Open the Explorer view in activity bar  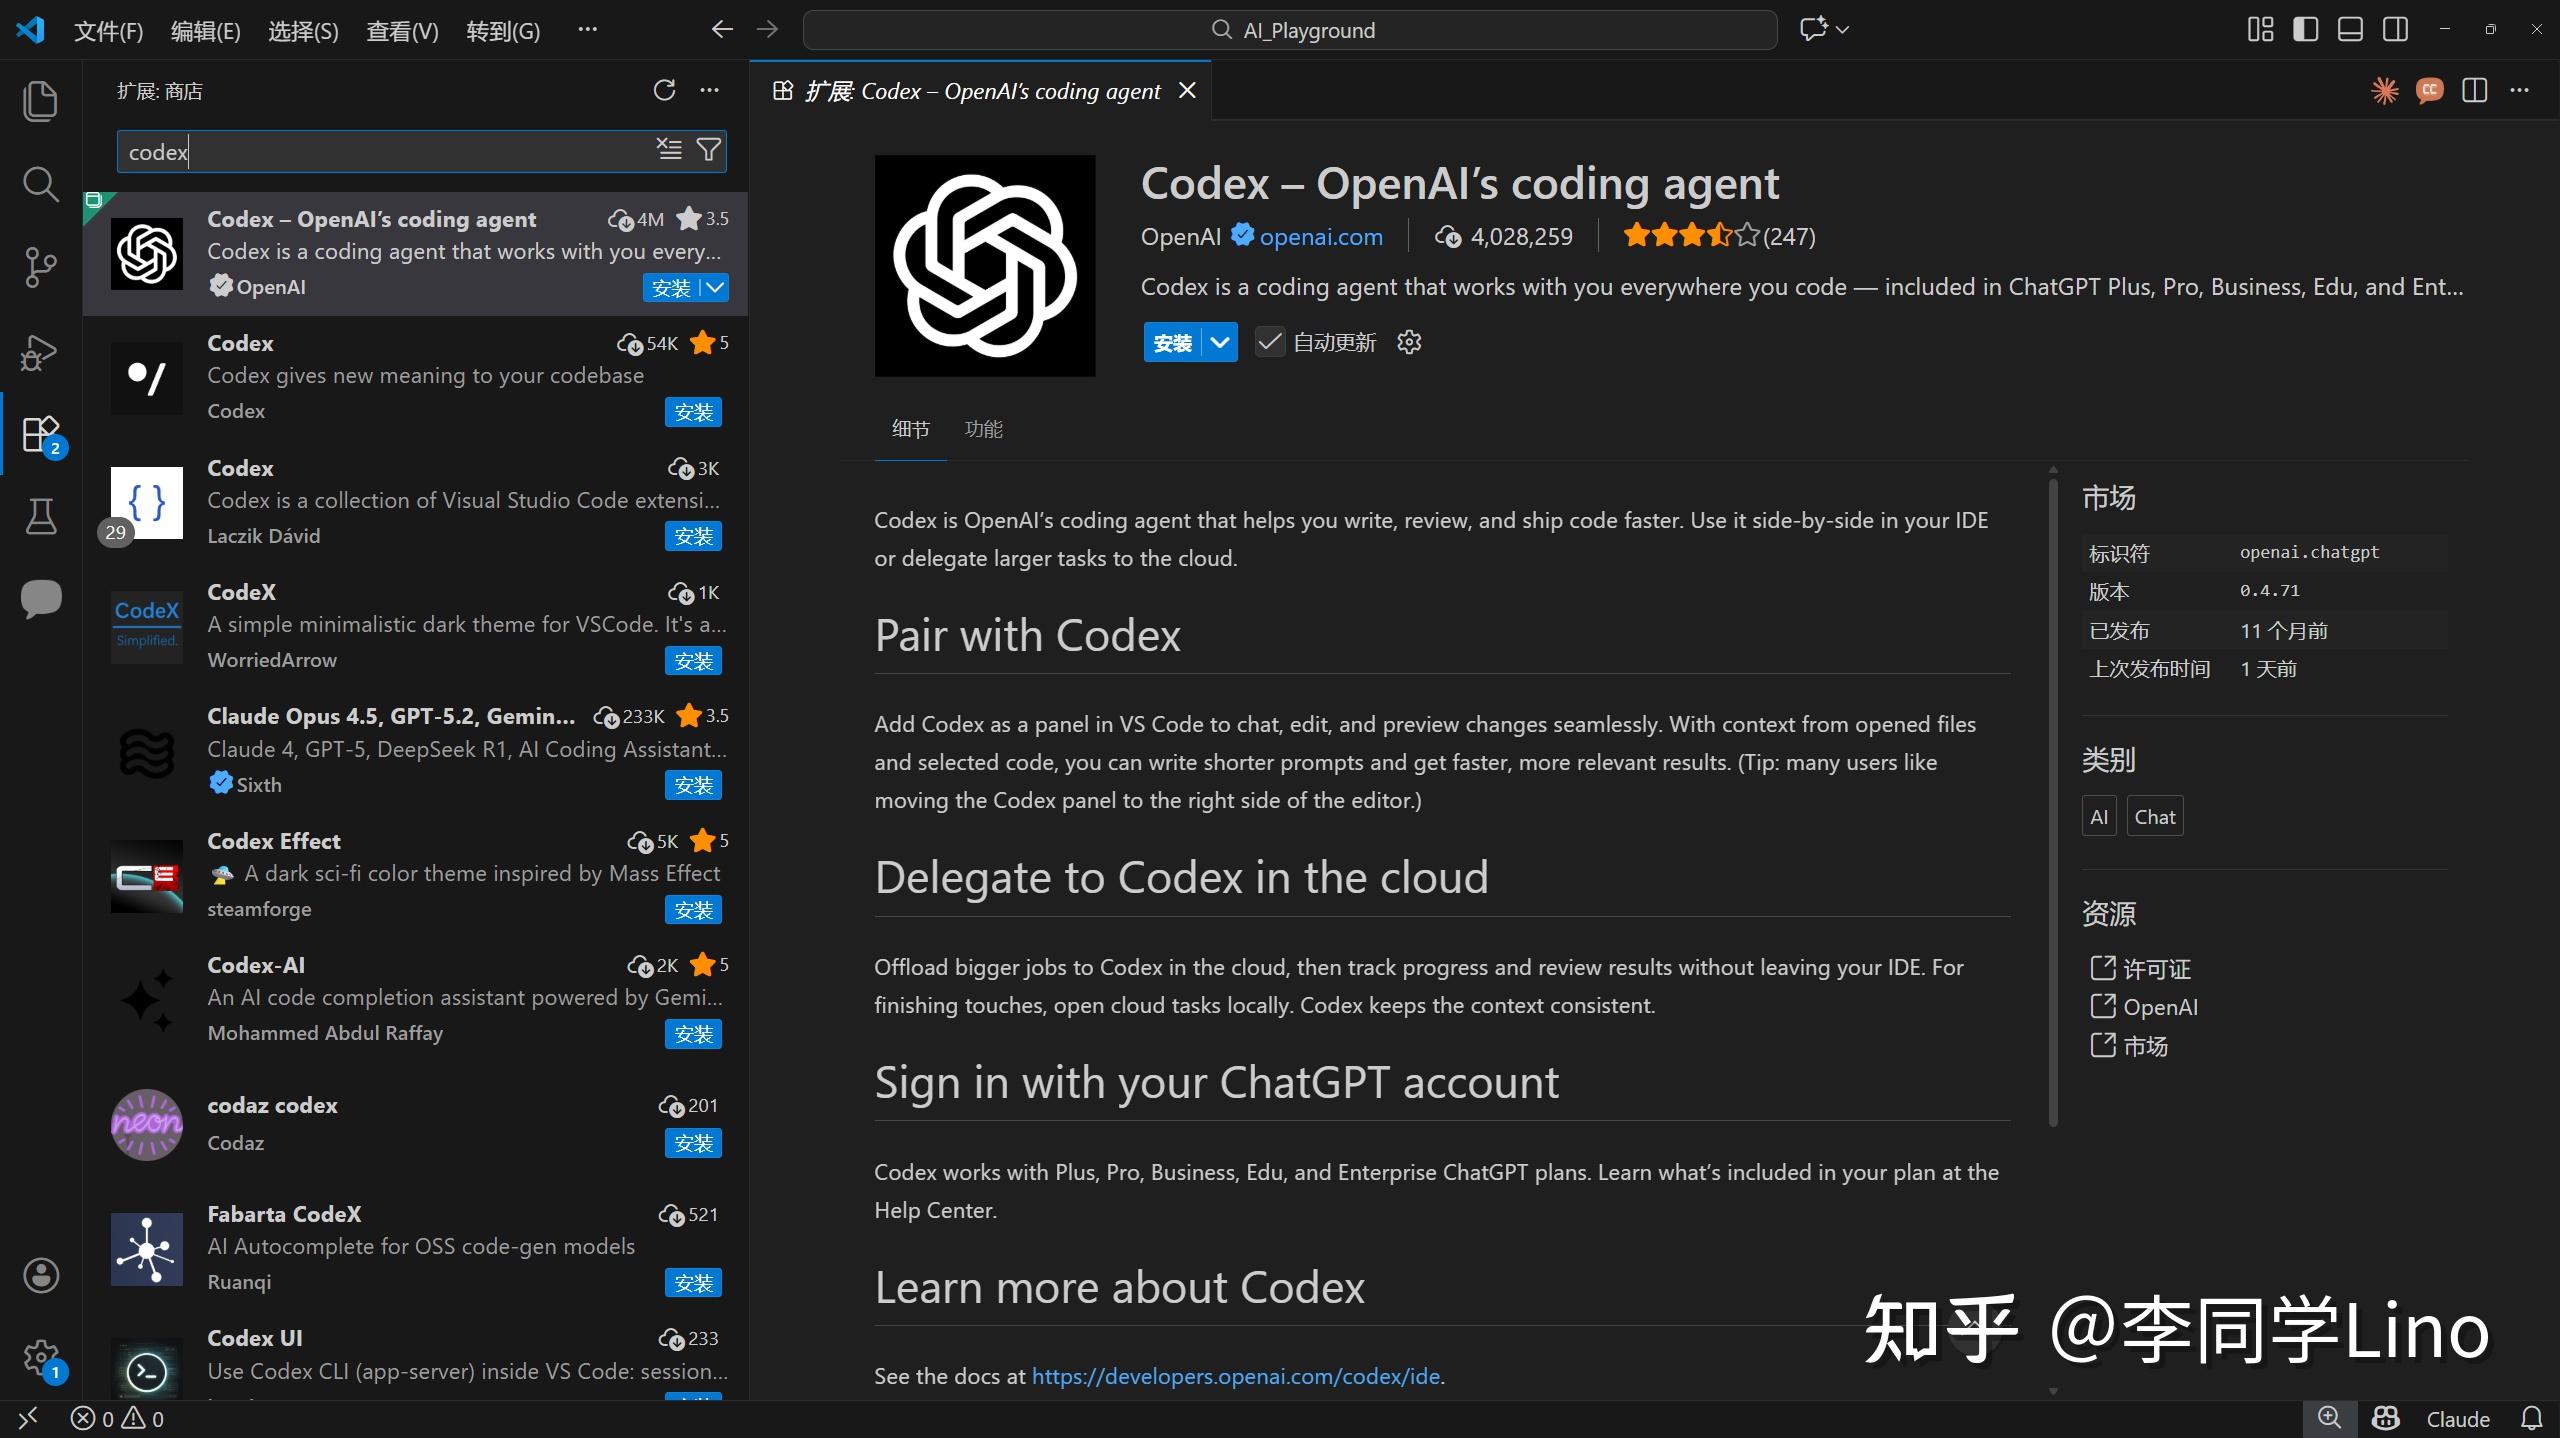pyautogui.click(x=40, y=101)
